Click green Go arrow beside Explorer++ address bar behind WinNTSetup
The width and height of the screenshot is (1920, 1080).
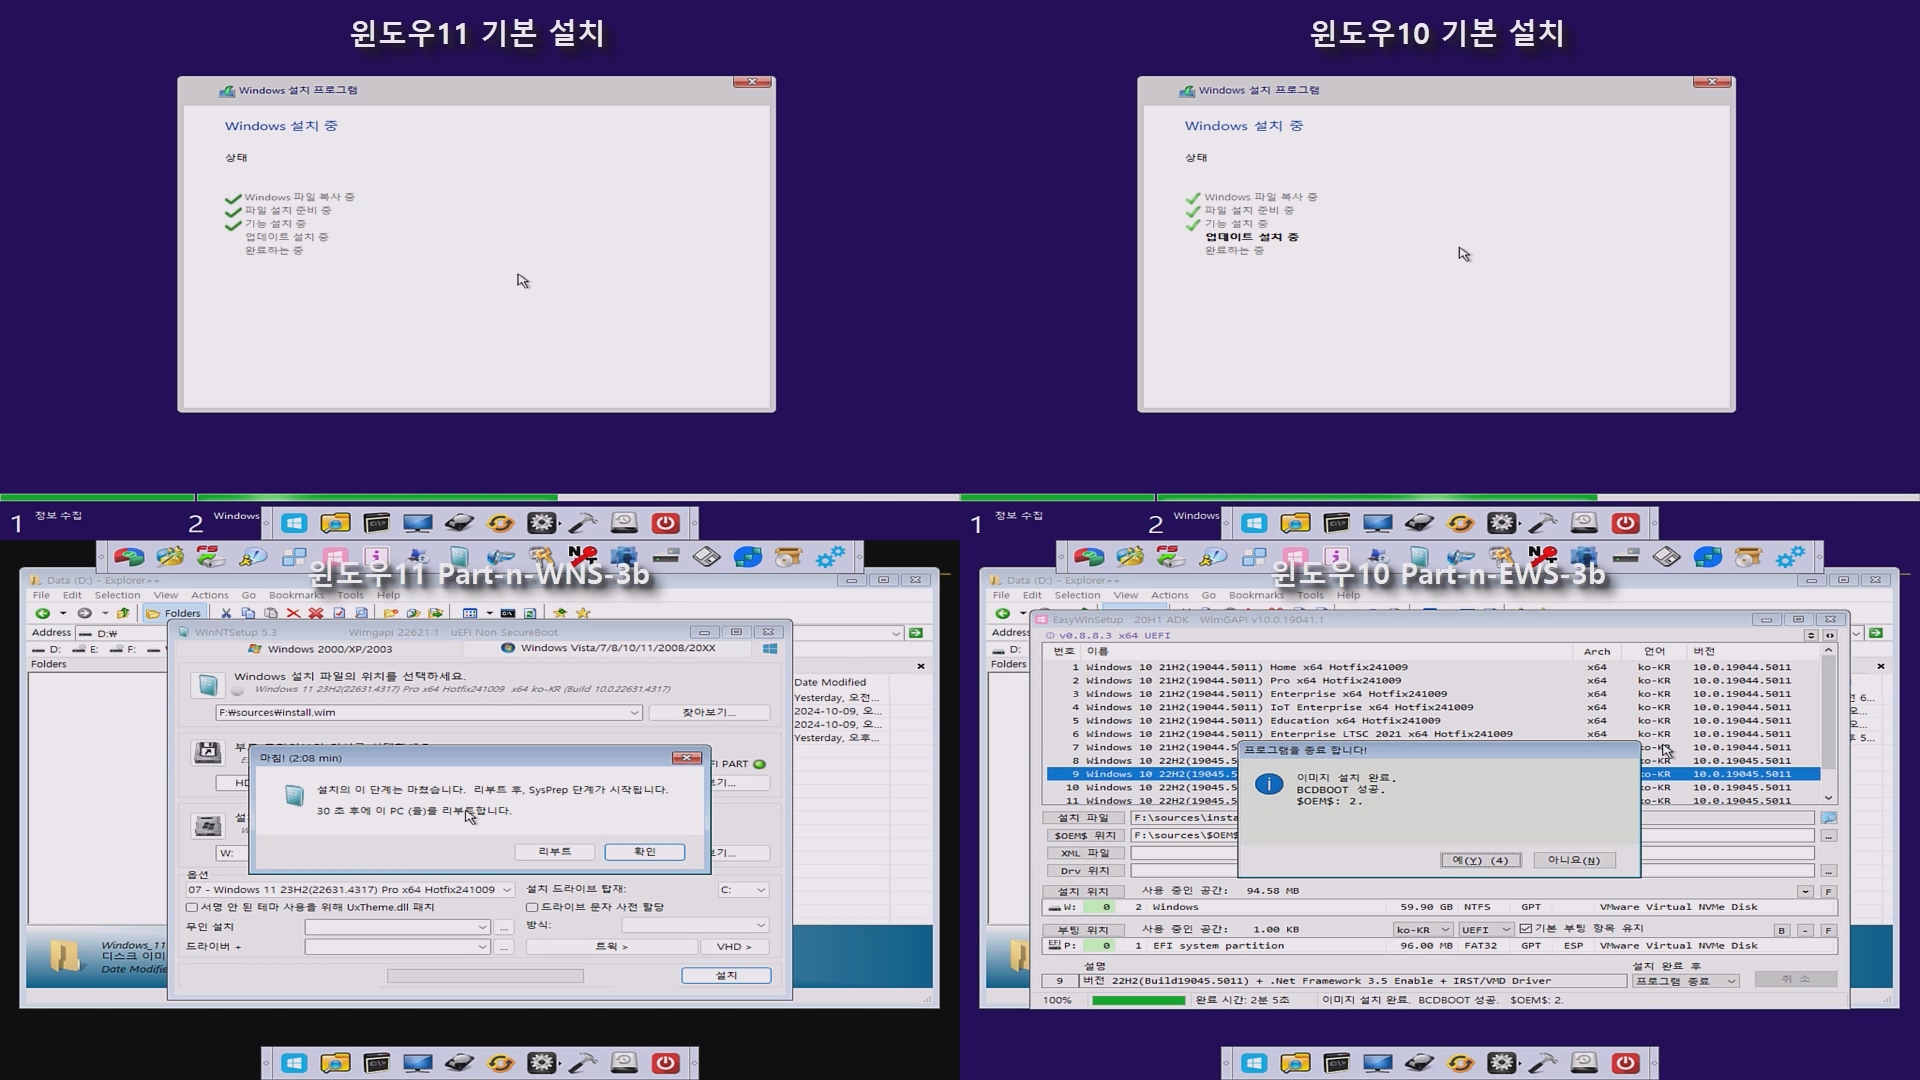click(916, 633)
